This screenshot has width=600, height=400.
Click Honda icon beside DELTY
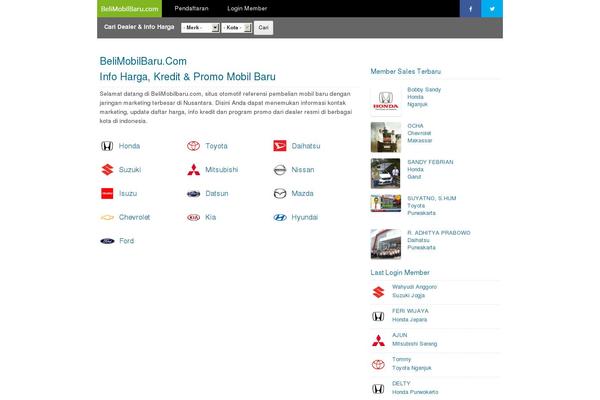[378, 389]
